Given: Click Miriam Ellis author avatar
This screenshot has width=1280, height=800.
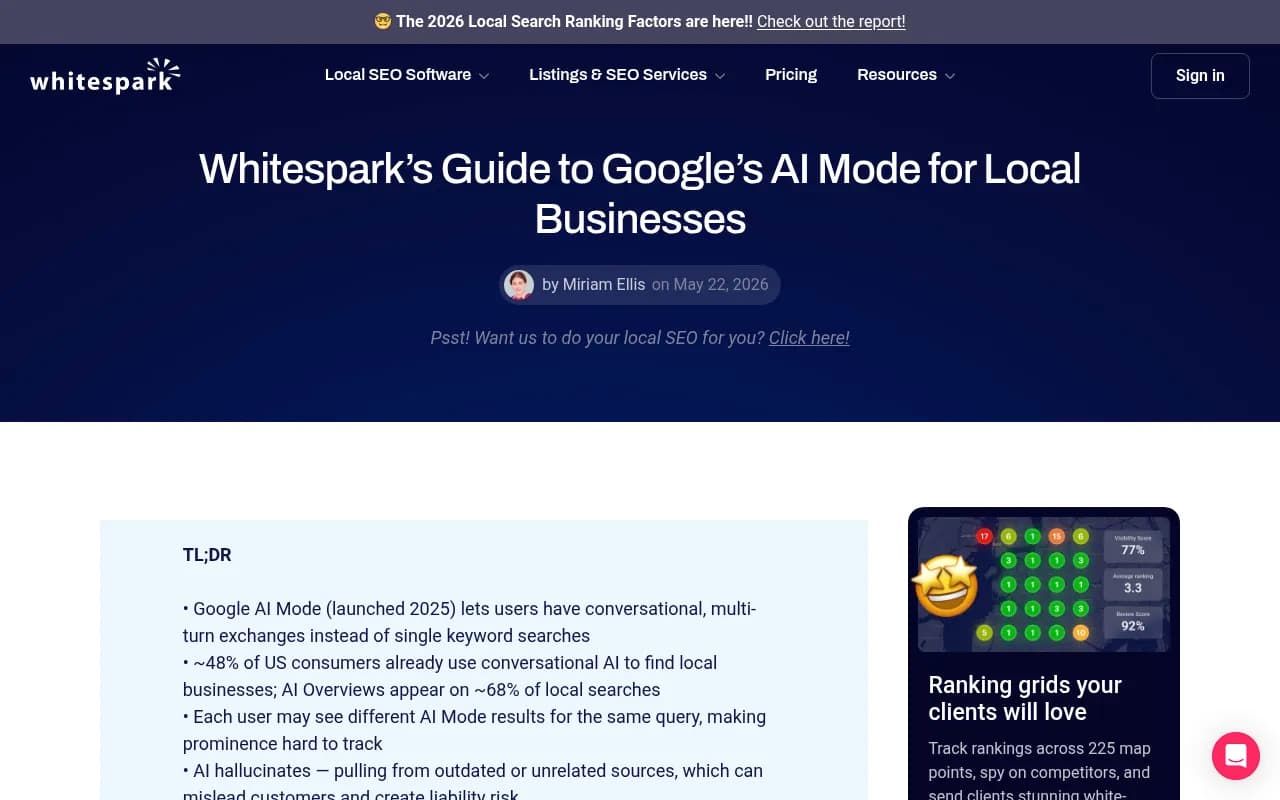Looking at the screenshot, I should pyautogui.click(x=519, y=285).
